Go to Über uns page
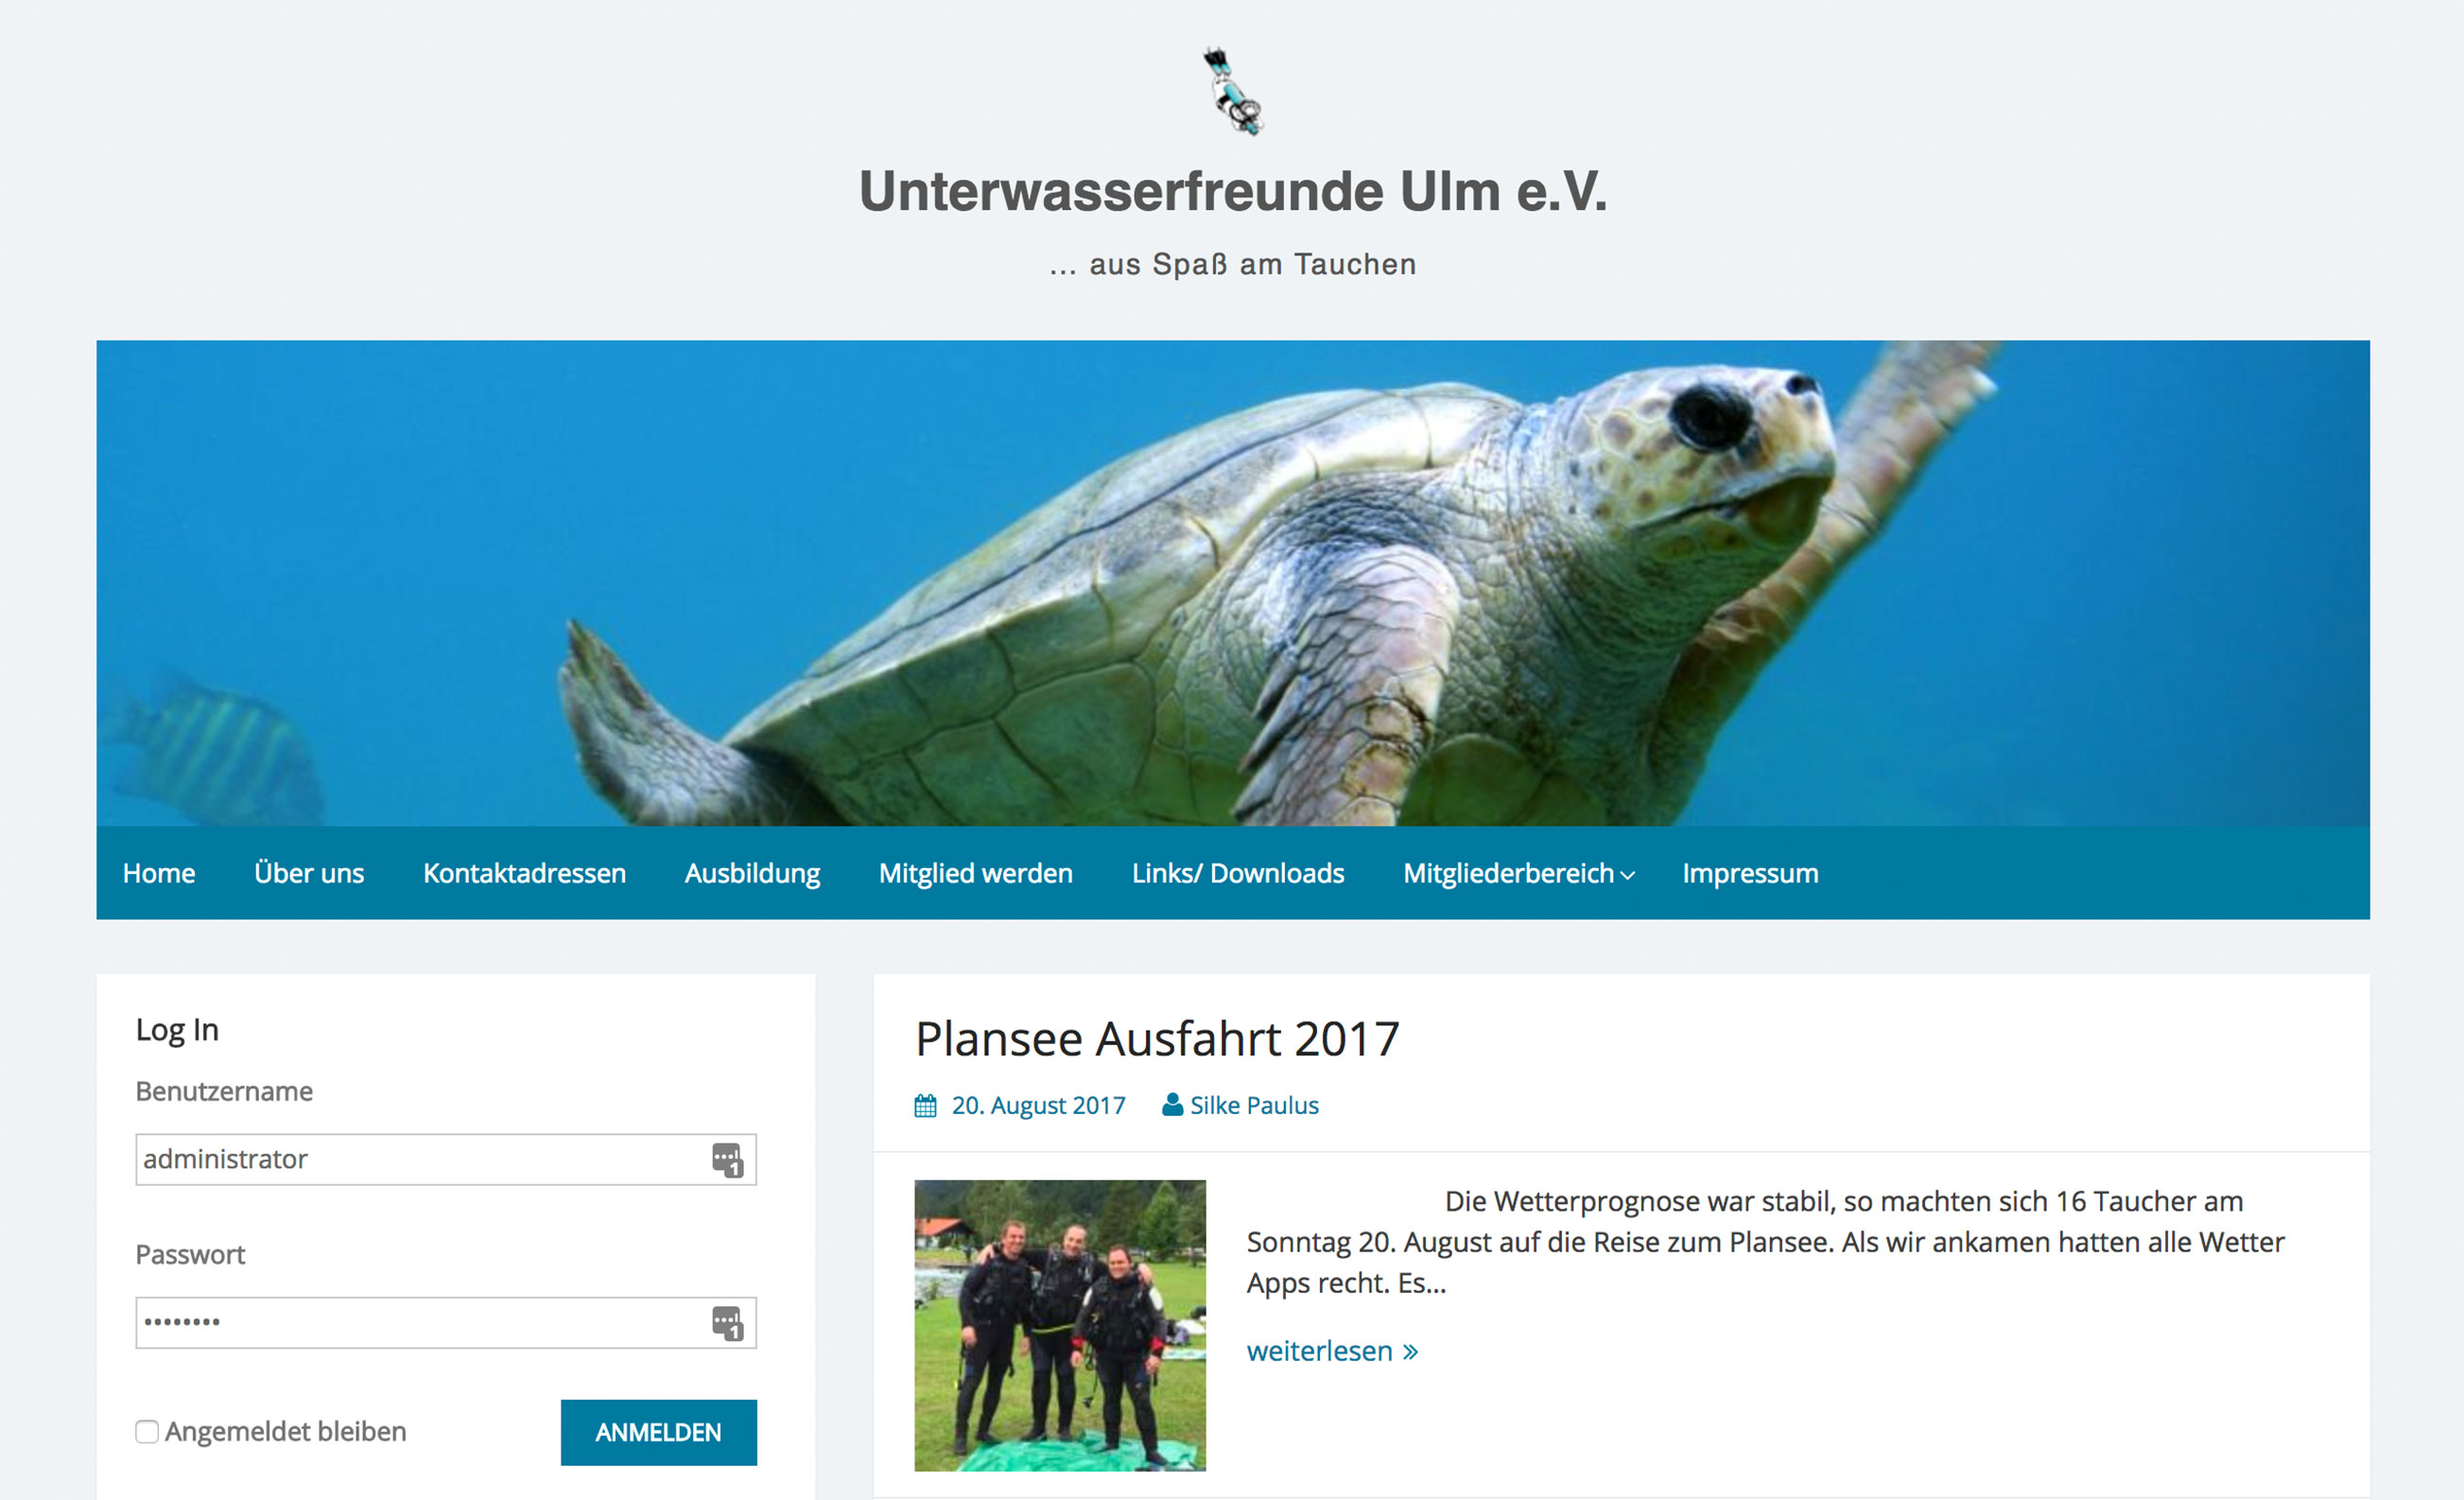This screenshot has height=1500, width=2464. (309, 873)
